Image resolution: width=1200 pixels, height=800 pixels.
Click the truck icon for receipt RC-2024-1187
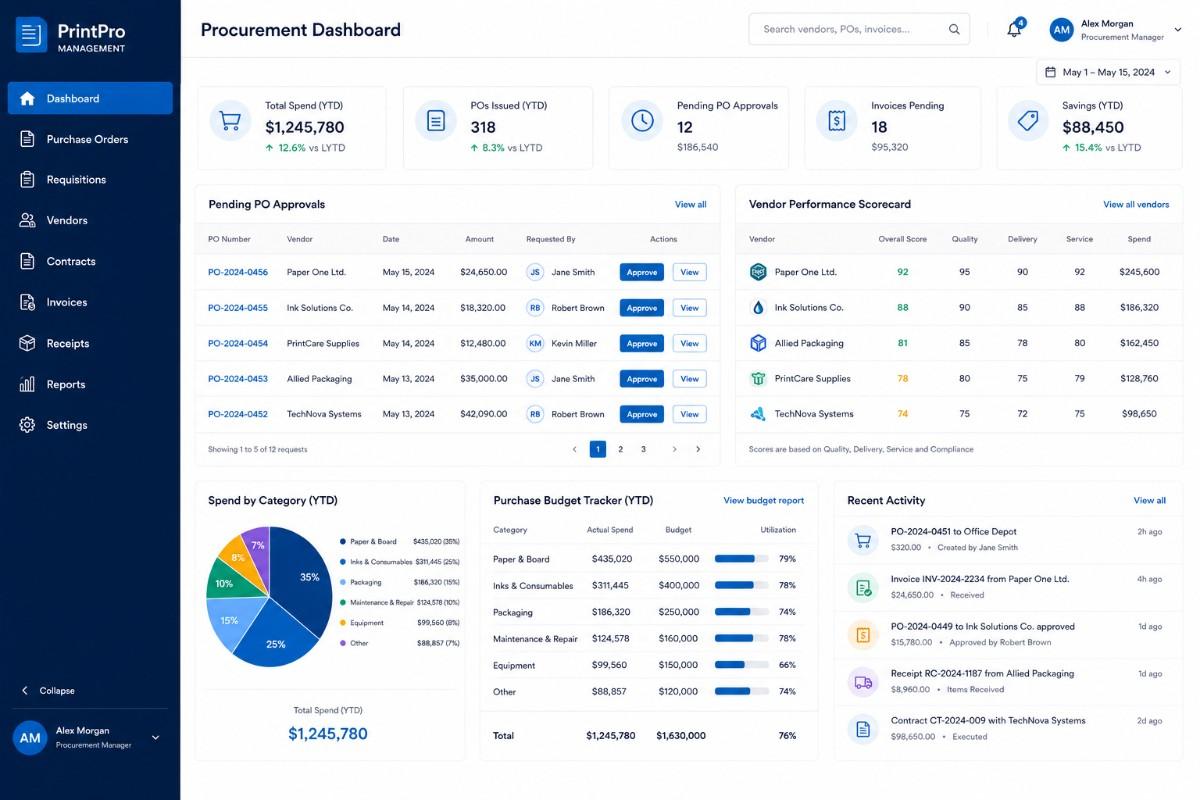click(x=863, y=682)
